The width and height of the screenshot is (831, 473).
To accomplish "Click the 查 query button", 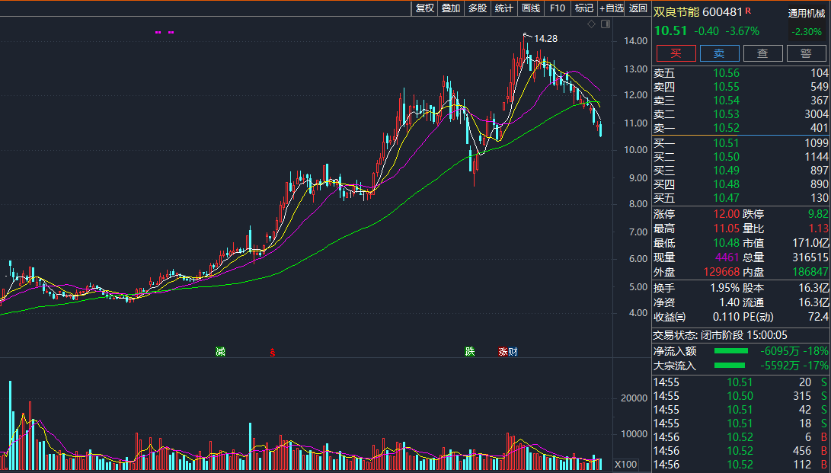I will point(763,54).
